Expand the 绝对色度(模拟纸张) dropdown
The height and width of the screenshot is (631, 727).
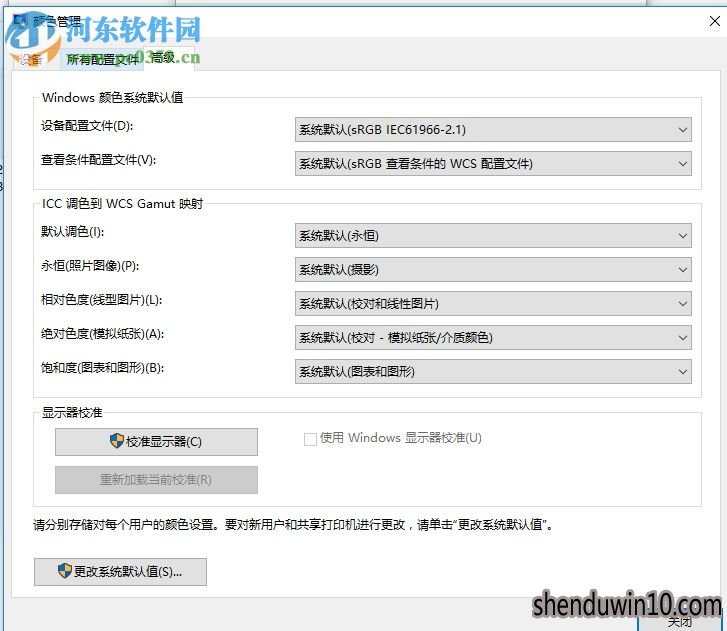[493, 337]
